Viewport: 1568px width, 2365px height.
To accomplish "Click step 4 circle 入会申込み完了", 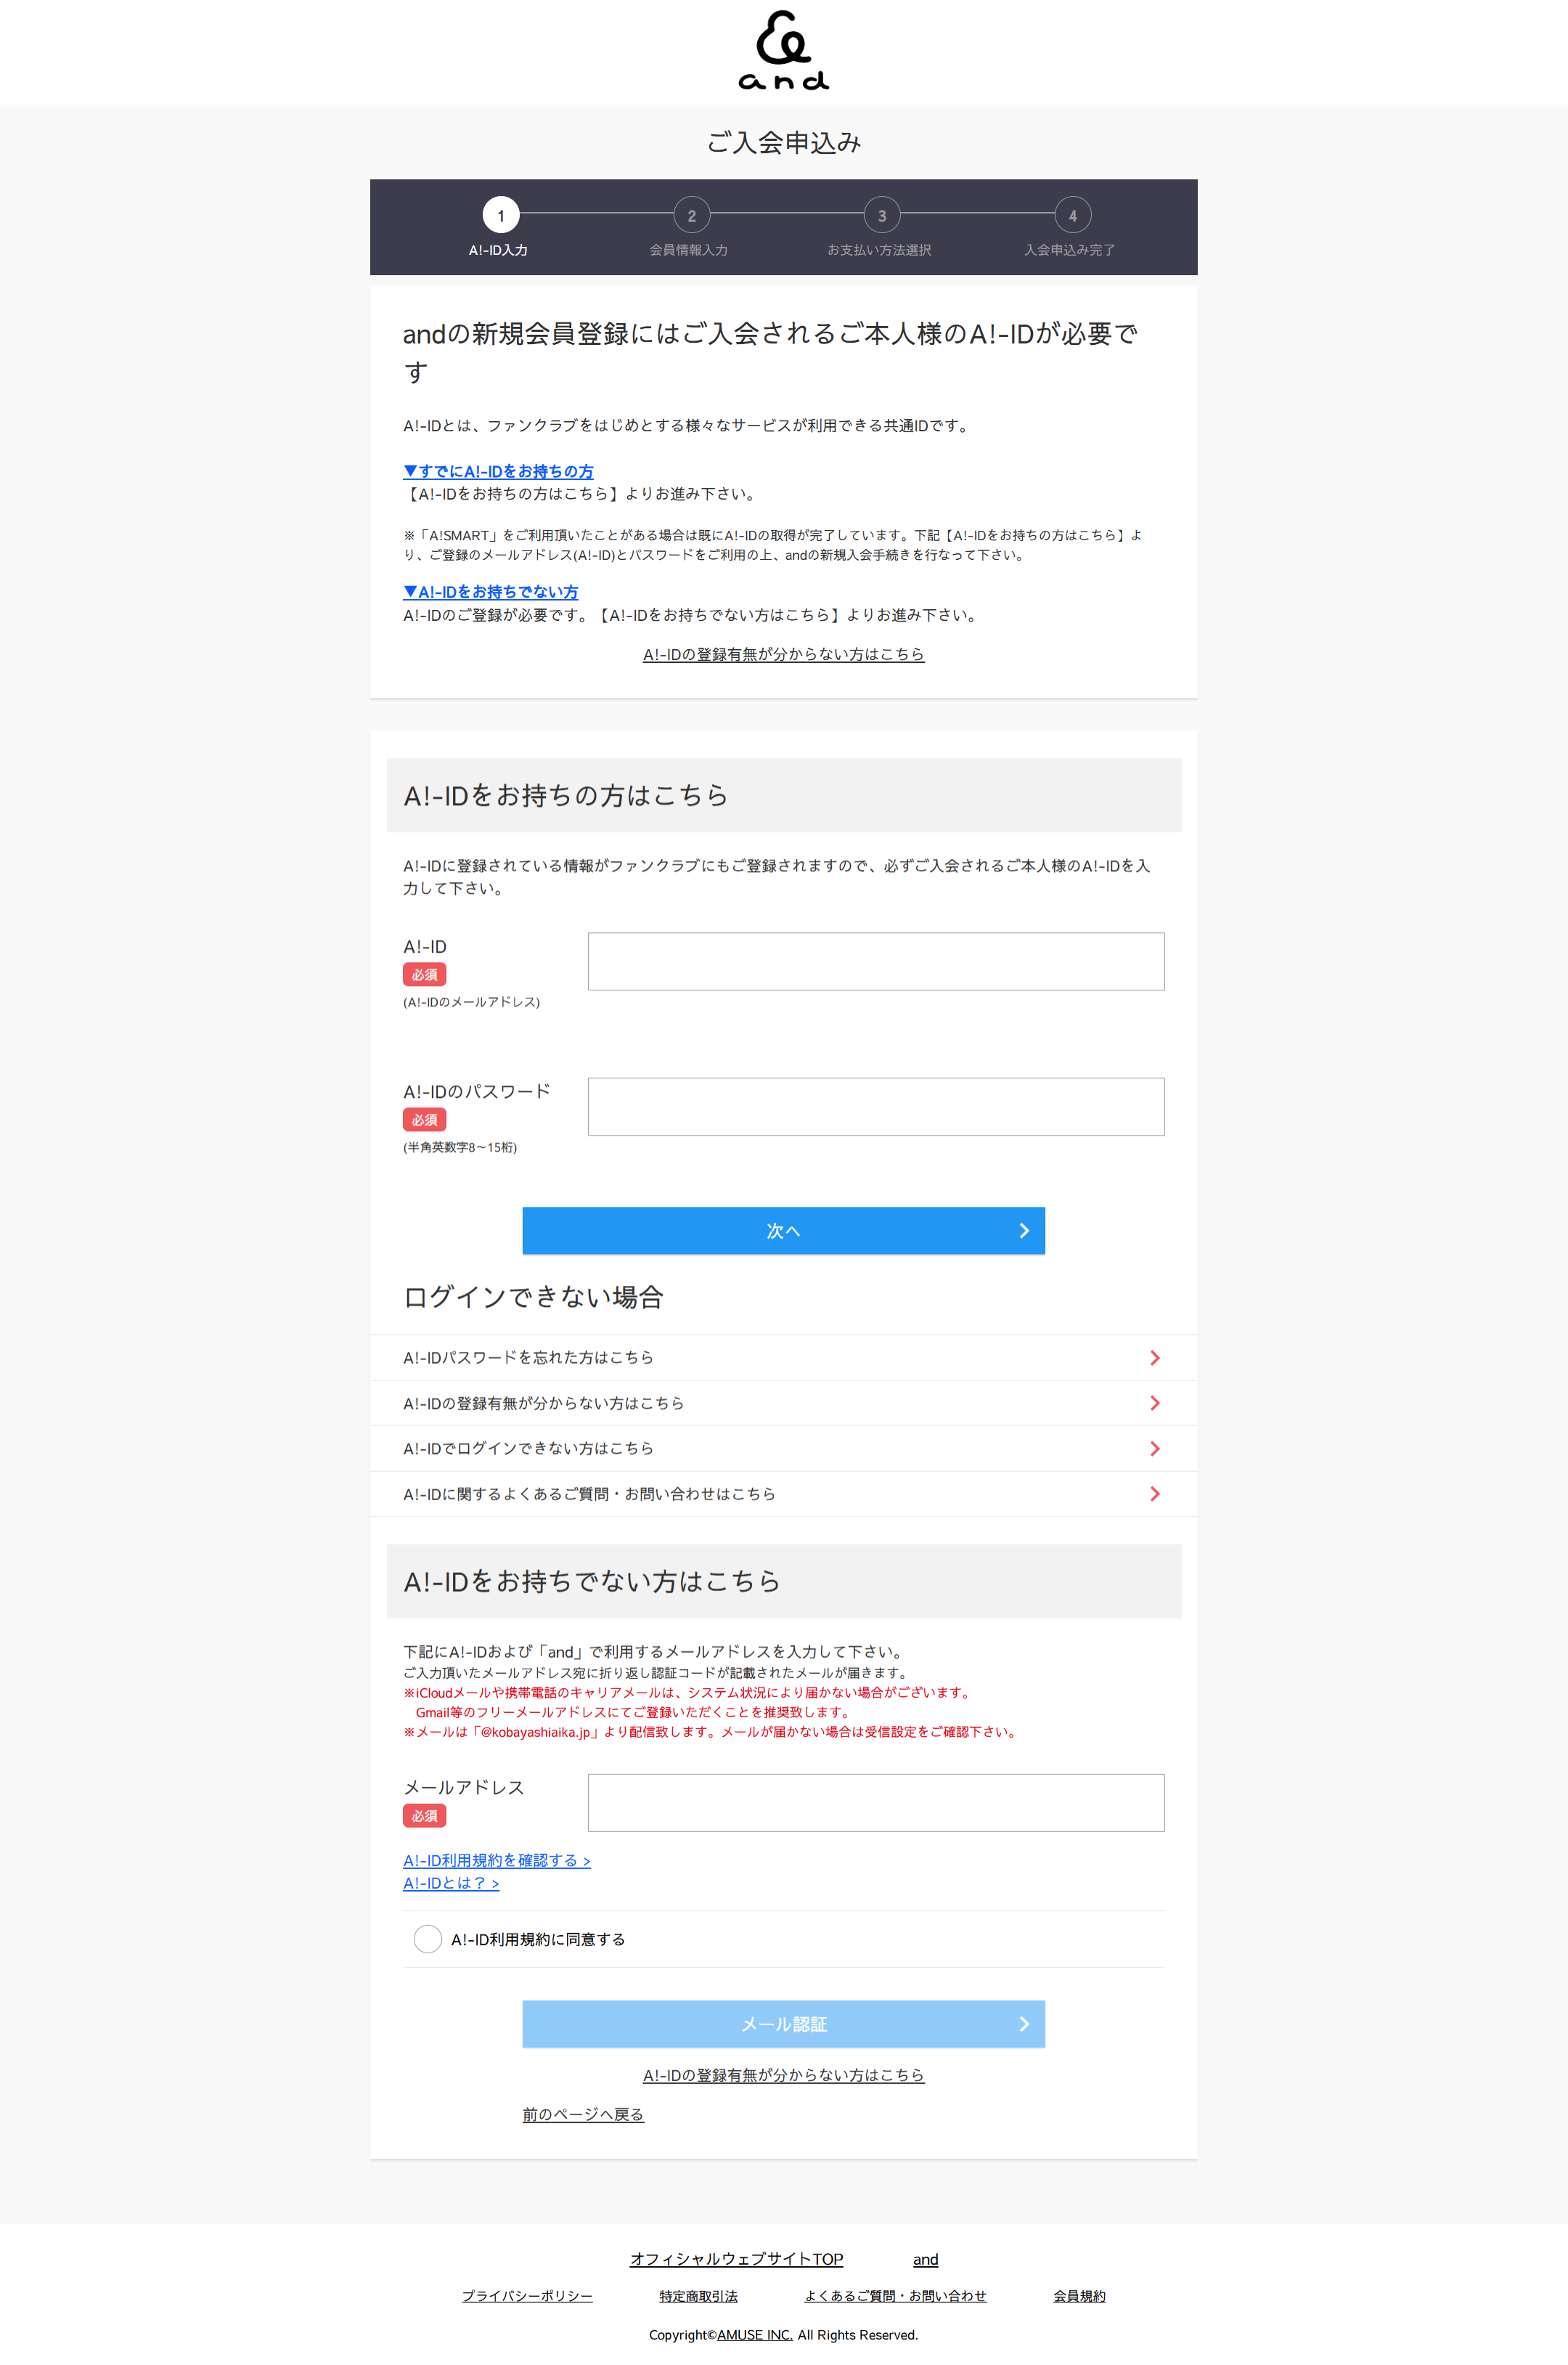I will click(x=1072, y=215).
